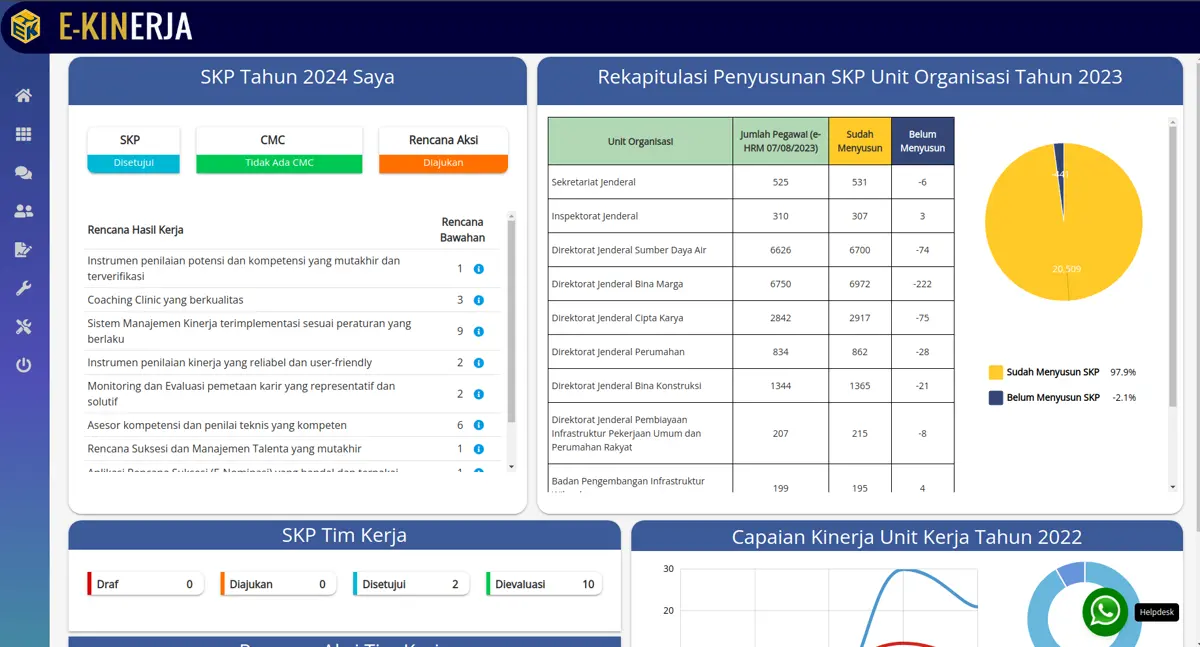Open the Dievaluasi team SKP filter
Screen dimensions: 1200x647
(x=544, y=584)
